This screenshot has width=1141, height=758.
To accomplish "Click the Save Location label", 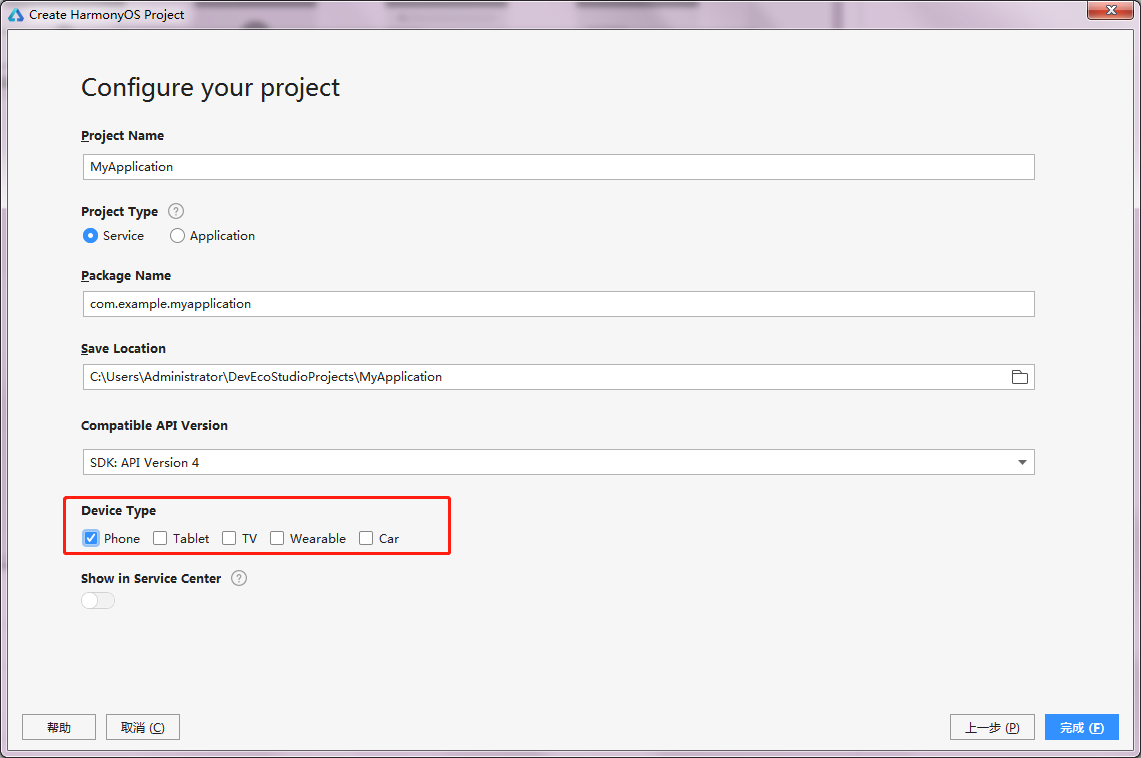I will click(123, 348).
